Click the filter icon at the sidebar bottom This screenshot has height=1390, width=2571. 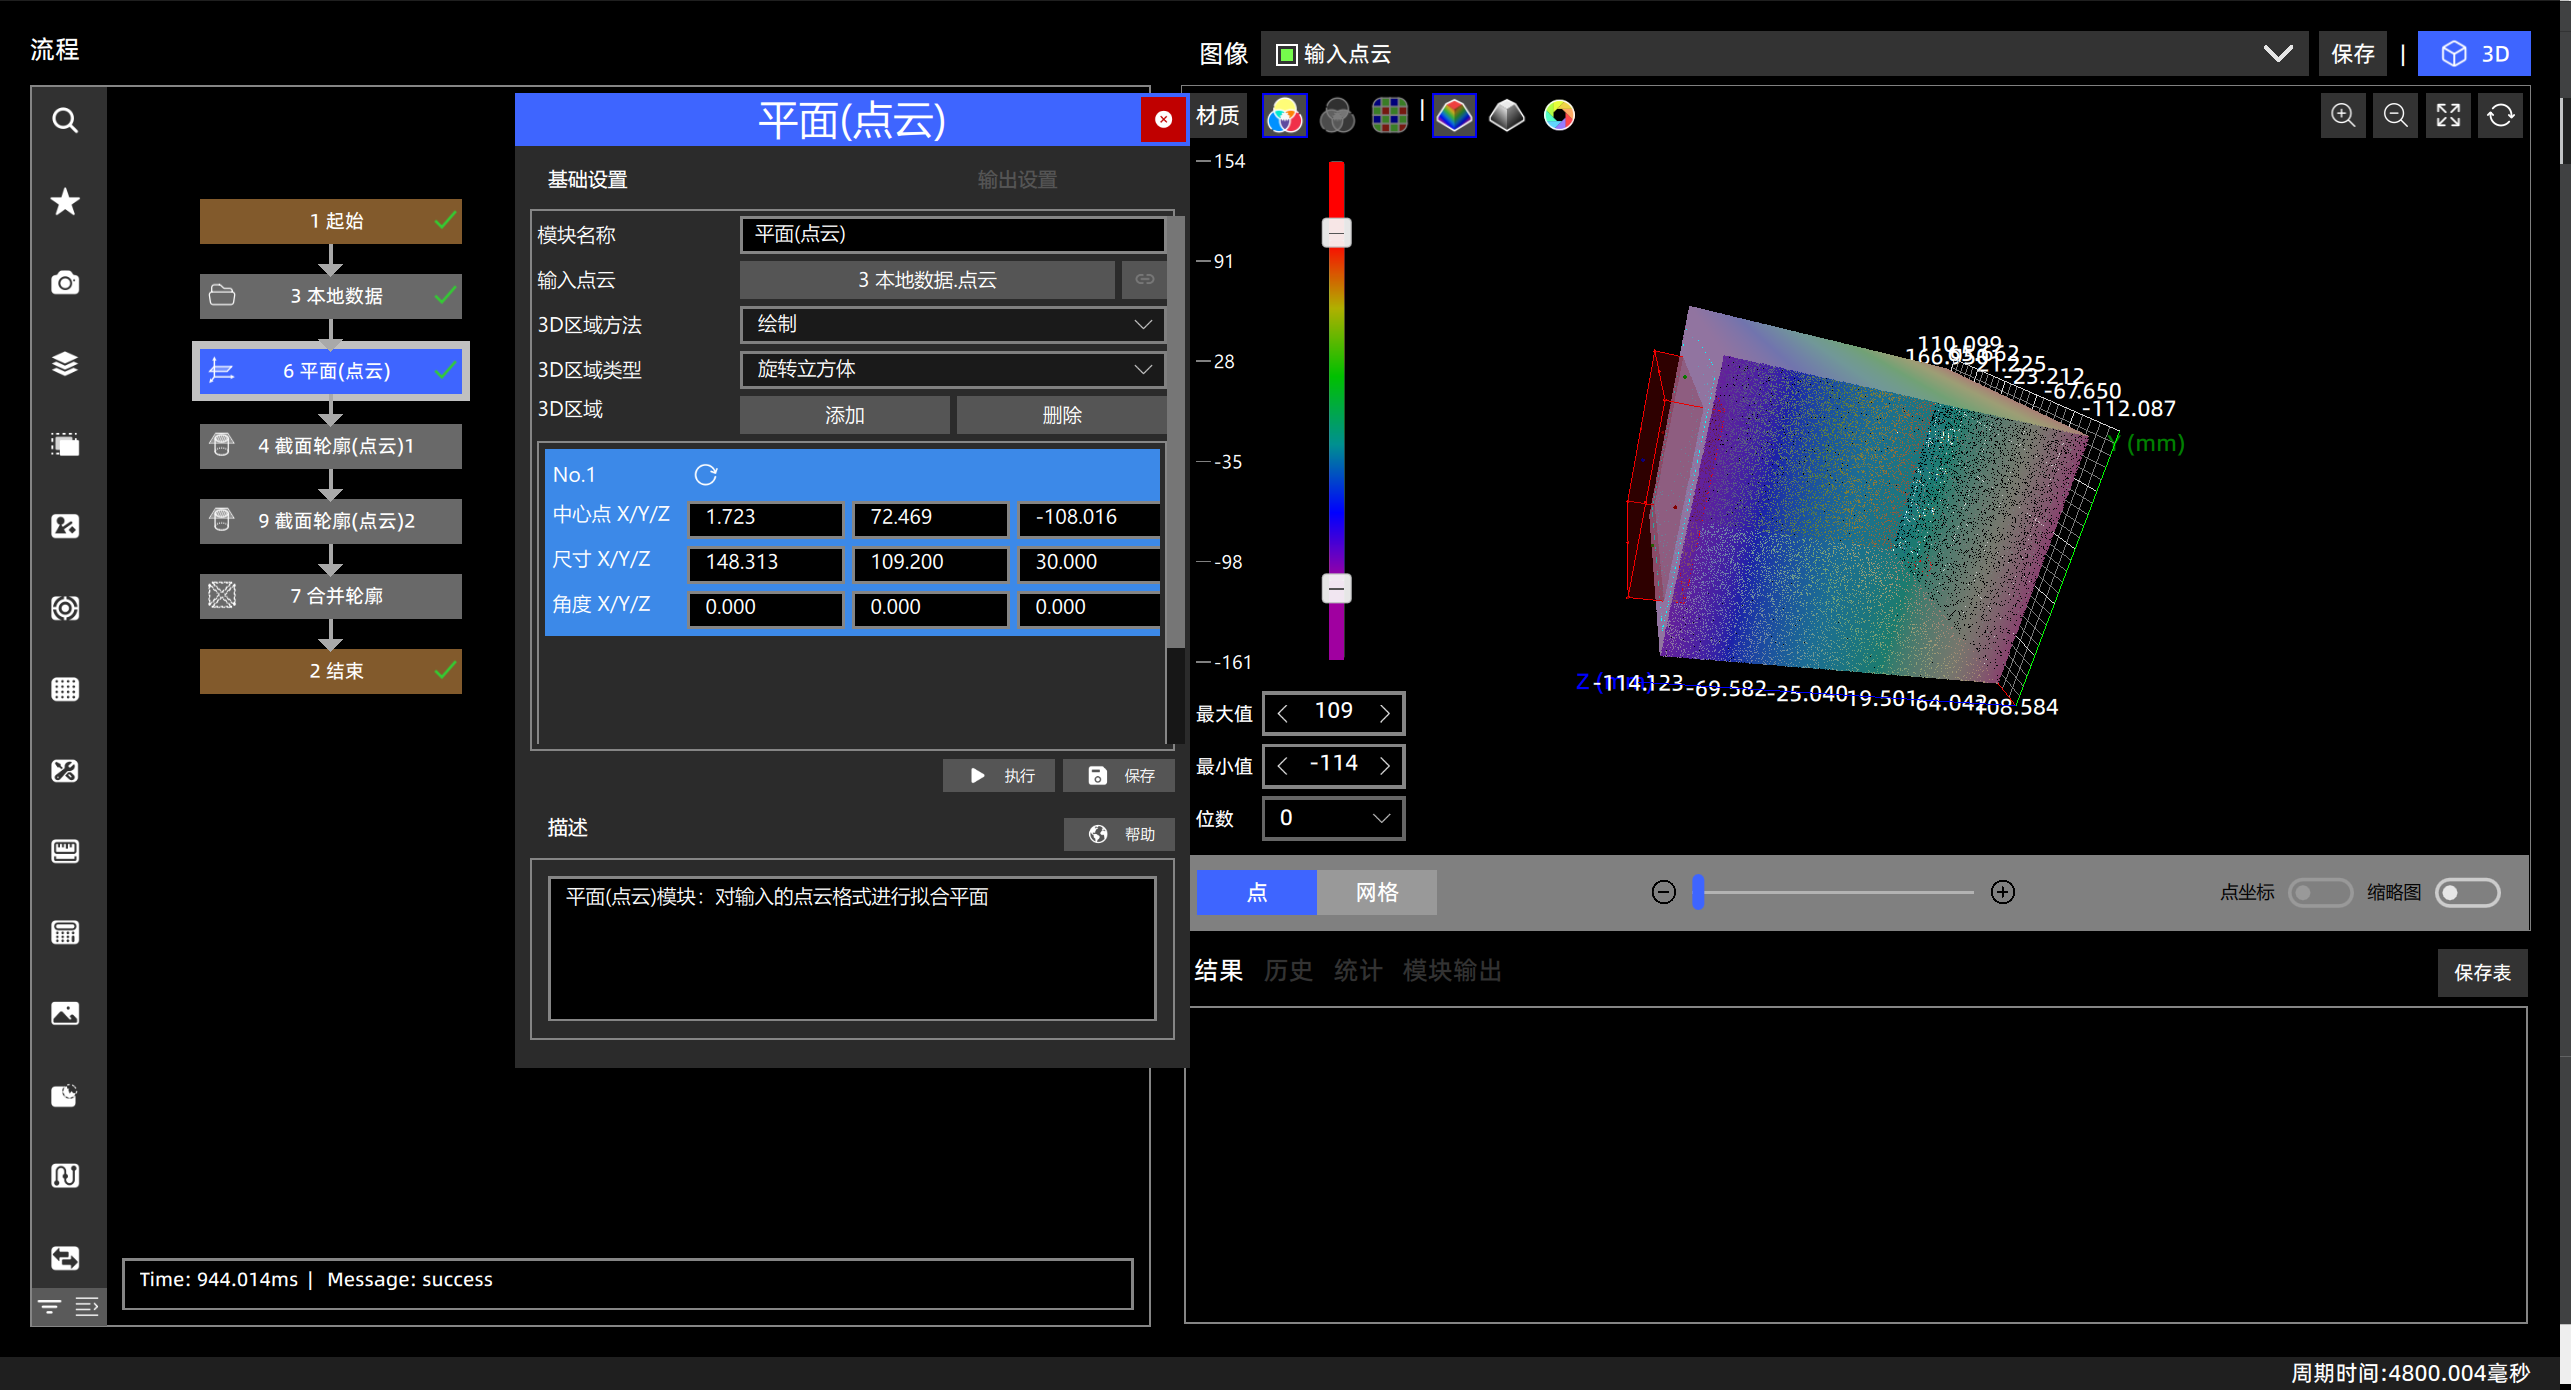[49, 1306]
